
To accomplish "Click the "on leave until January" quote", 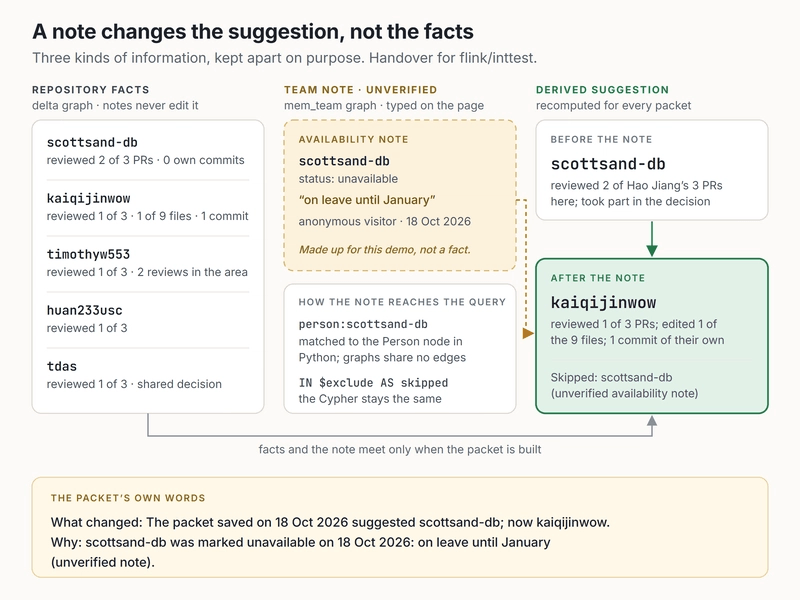I will [x=367, y=200].
